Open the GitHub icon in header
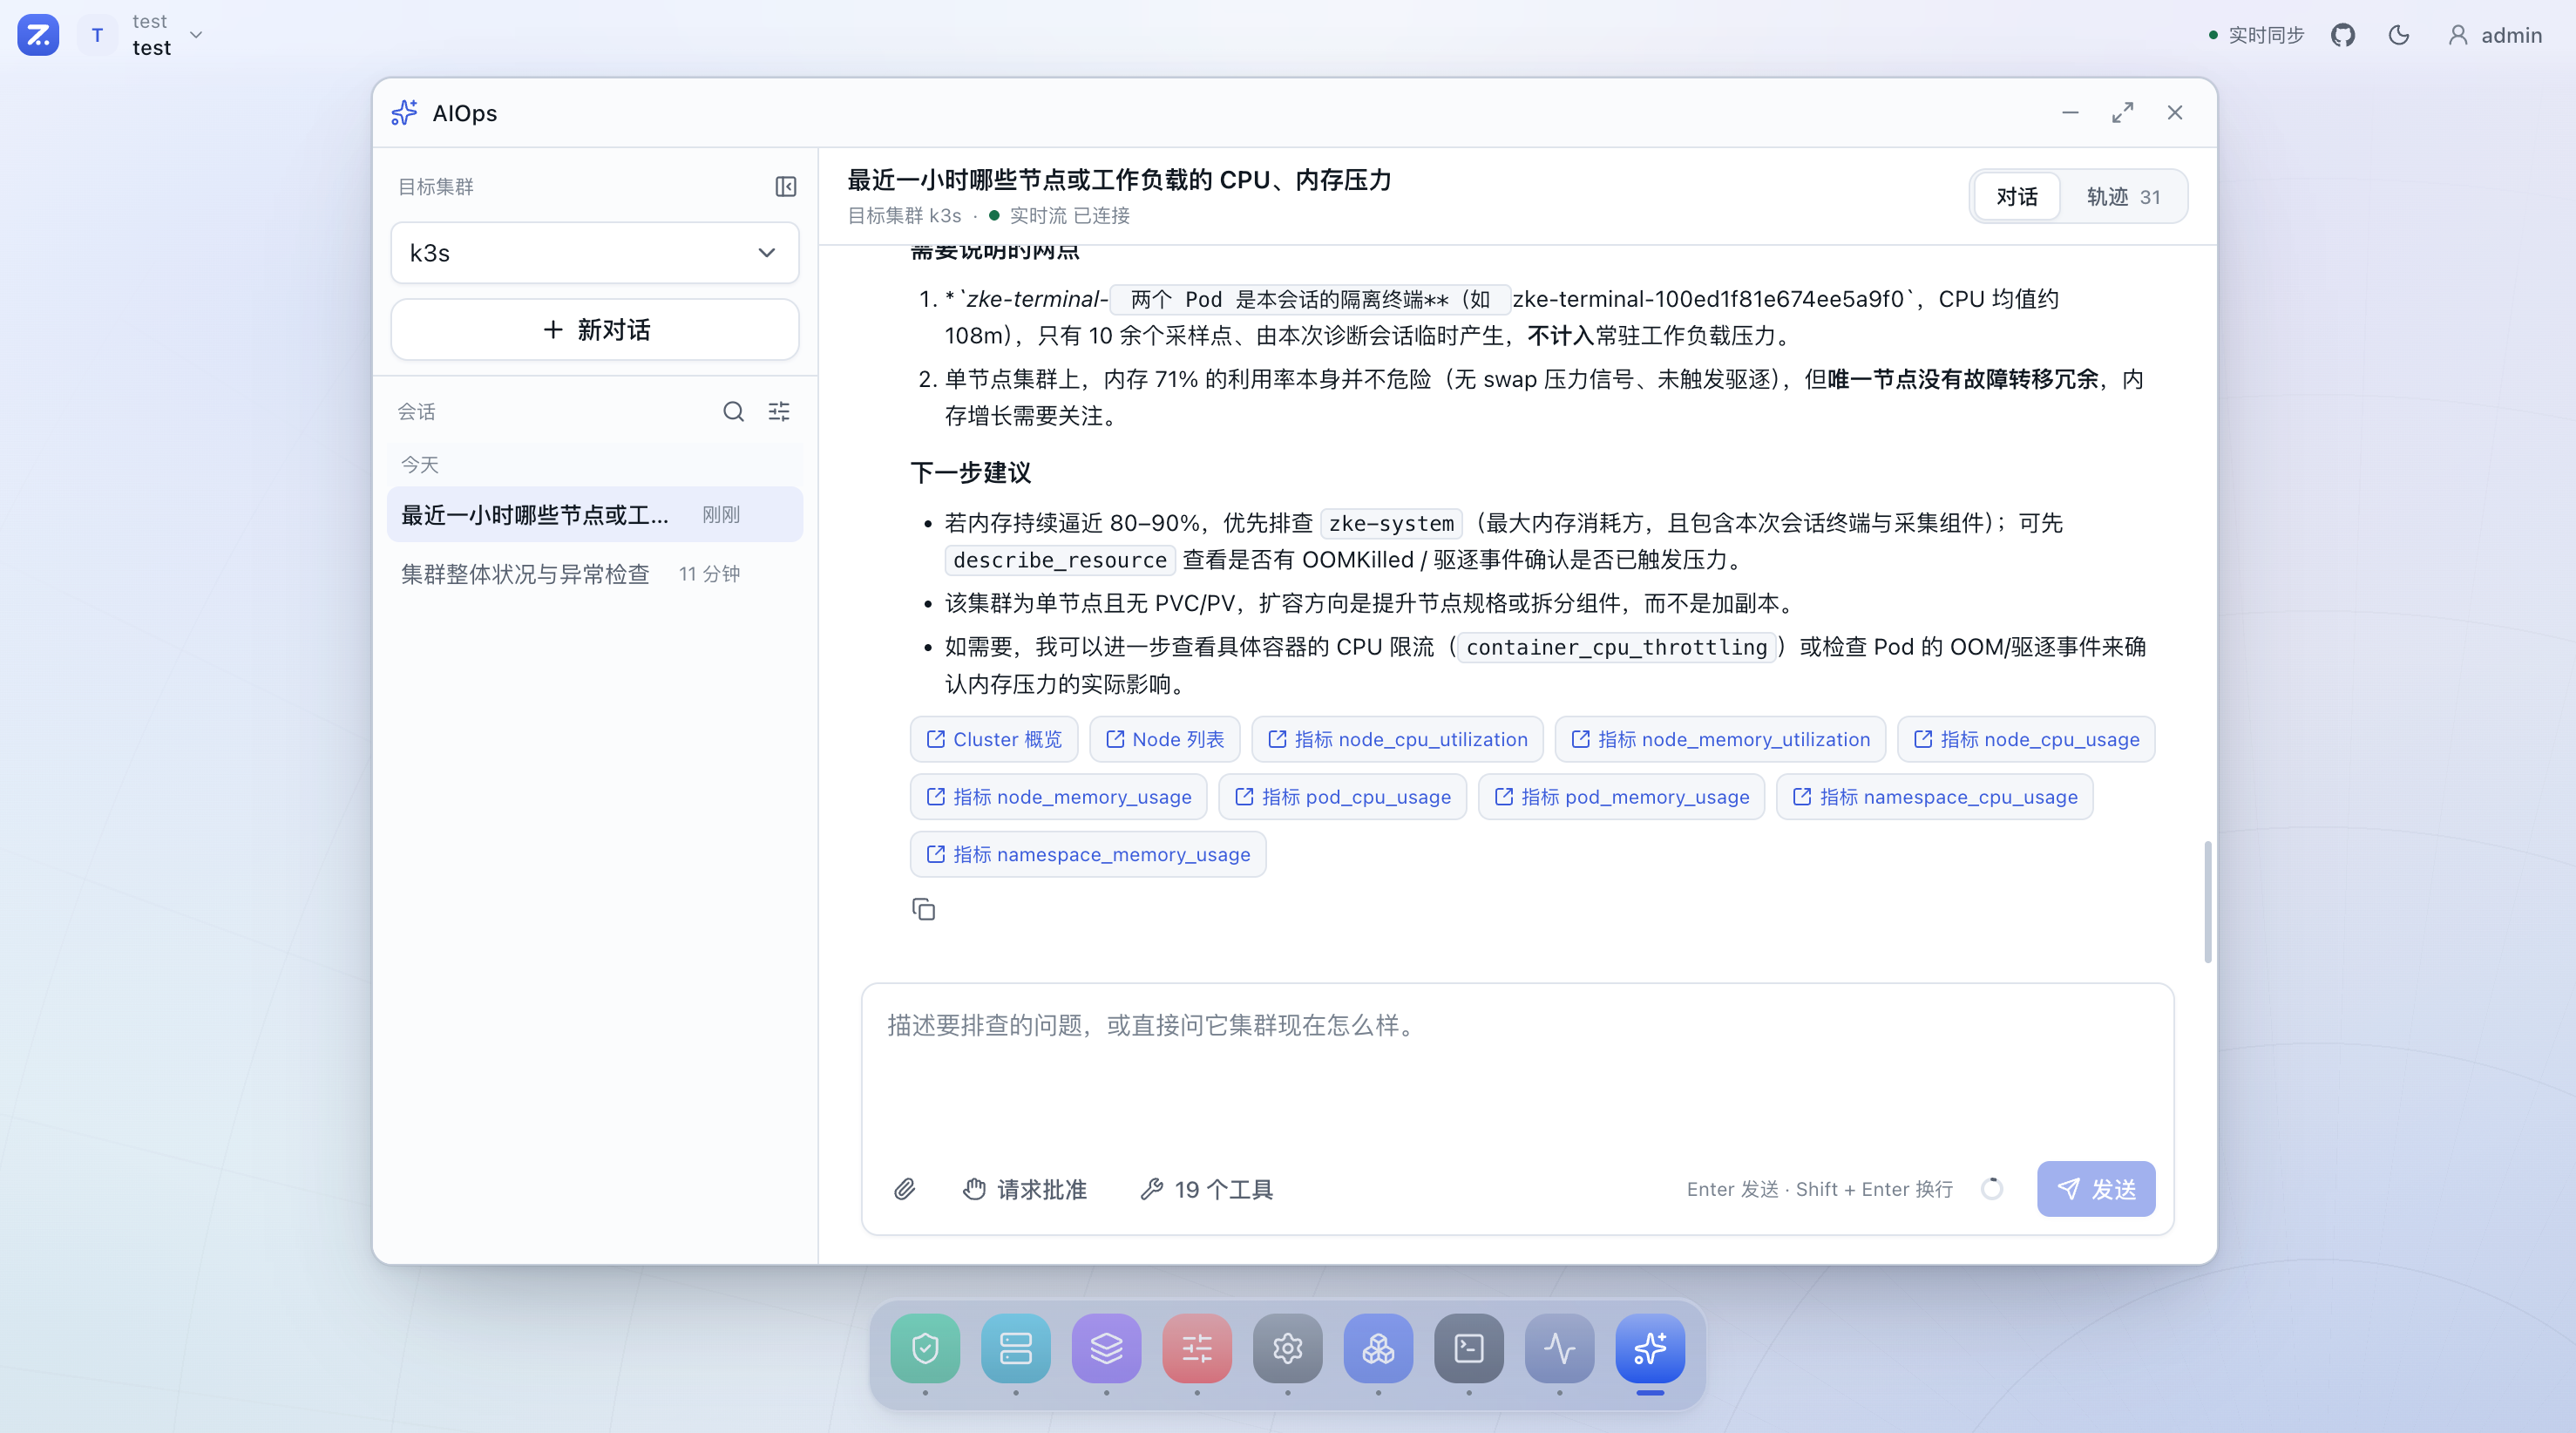This screenshot has width=2576, height=1433. click(x=2343, y=35)
